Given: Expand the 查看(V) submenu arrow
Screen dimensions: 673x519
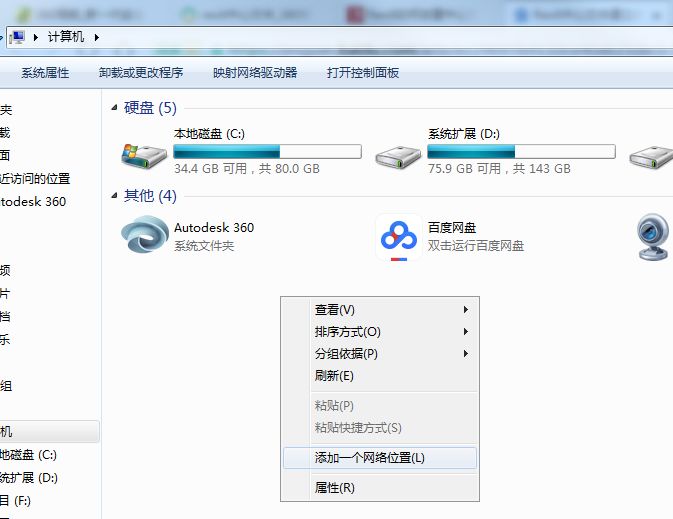Looking at the screenshot, I should click(466, 310).
